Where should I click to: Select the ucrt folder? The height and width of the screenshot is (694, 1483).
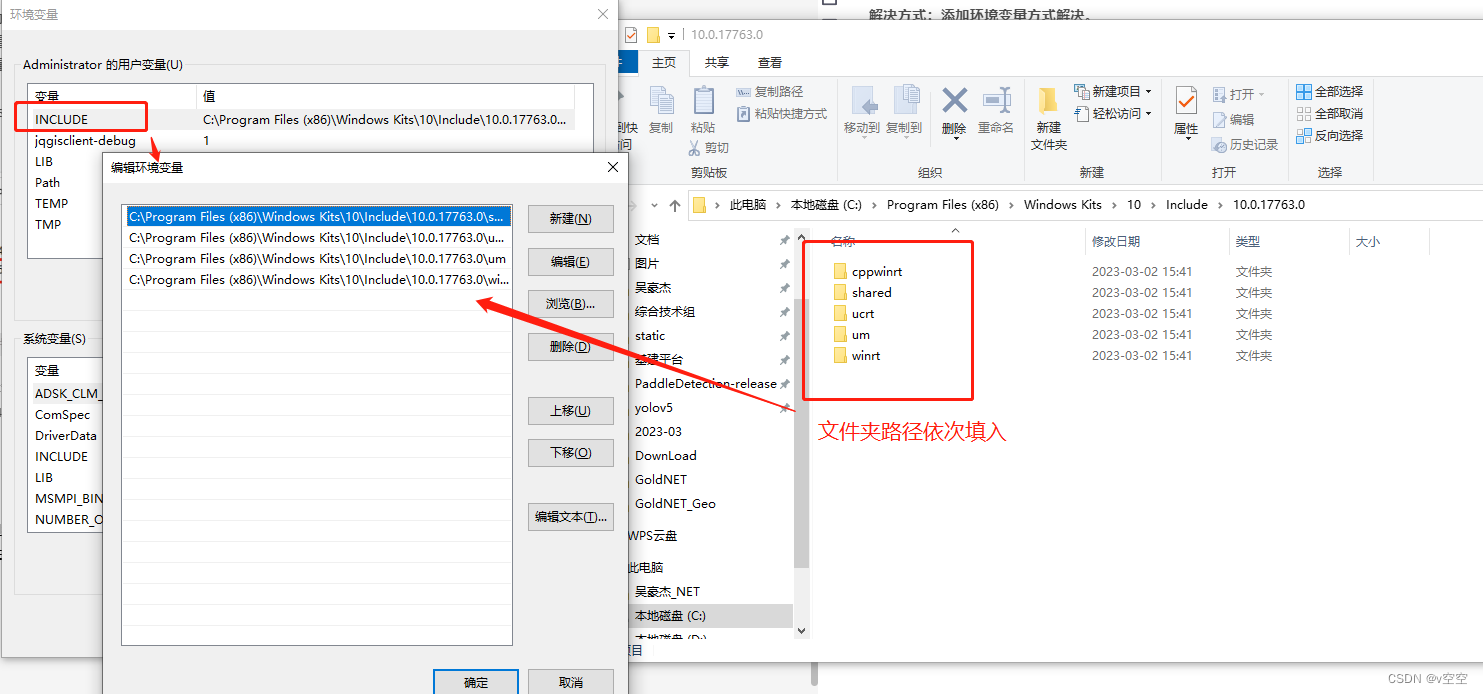click(x=863, y=314)
